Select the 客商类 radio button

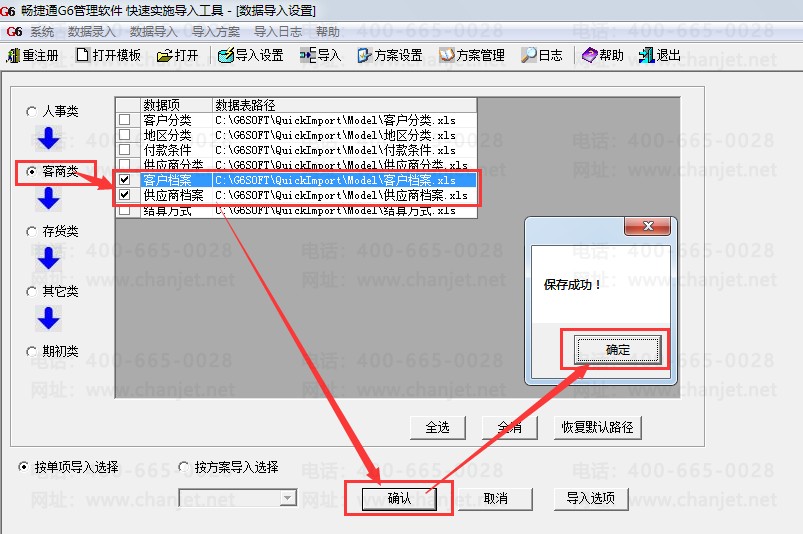[31, 172]
